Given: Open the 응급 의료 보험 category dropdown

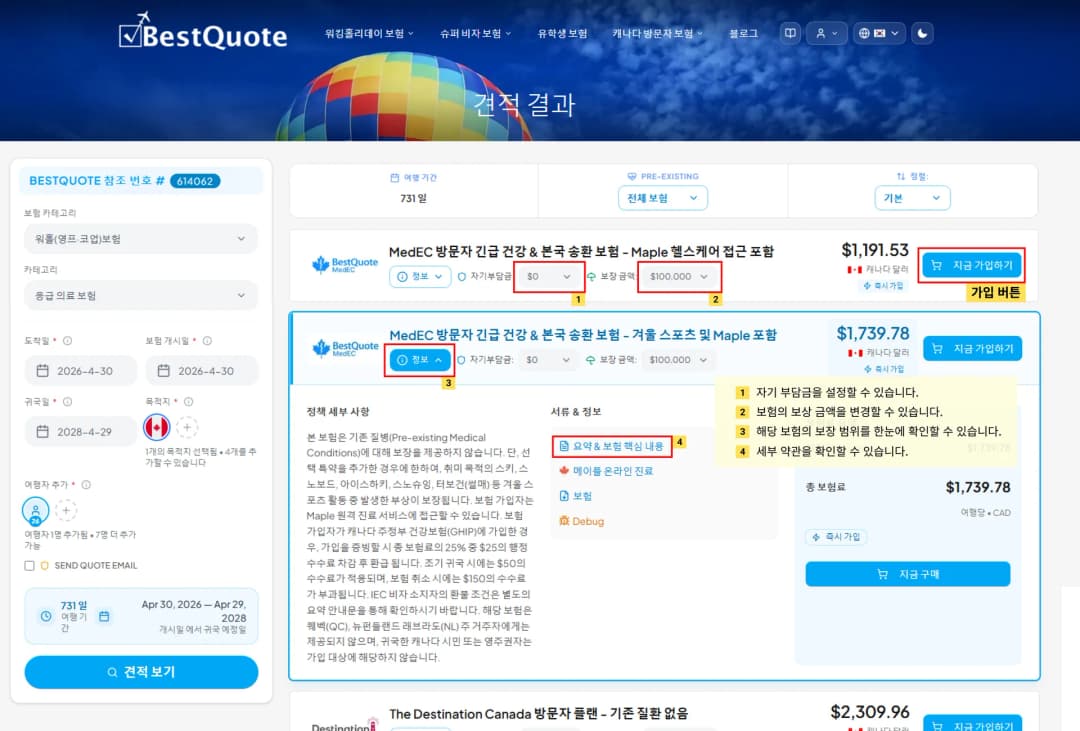Looking at the screenshot, I should 140,296.
